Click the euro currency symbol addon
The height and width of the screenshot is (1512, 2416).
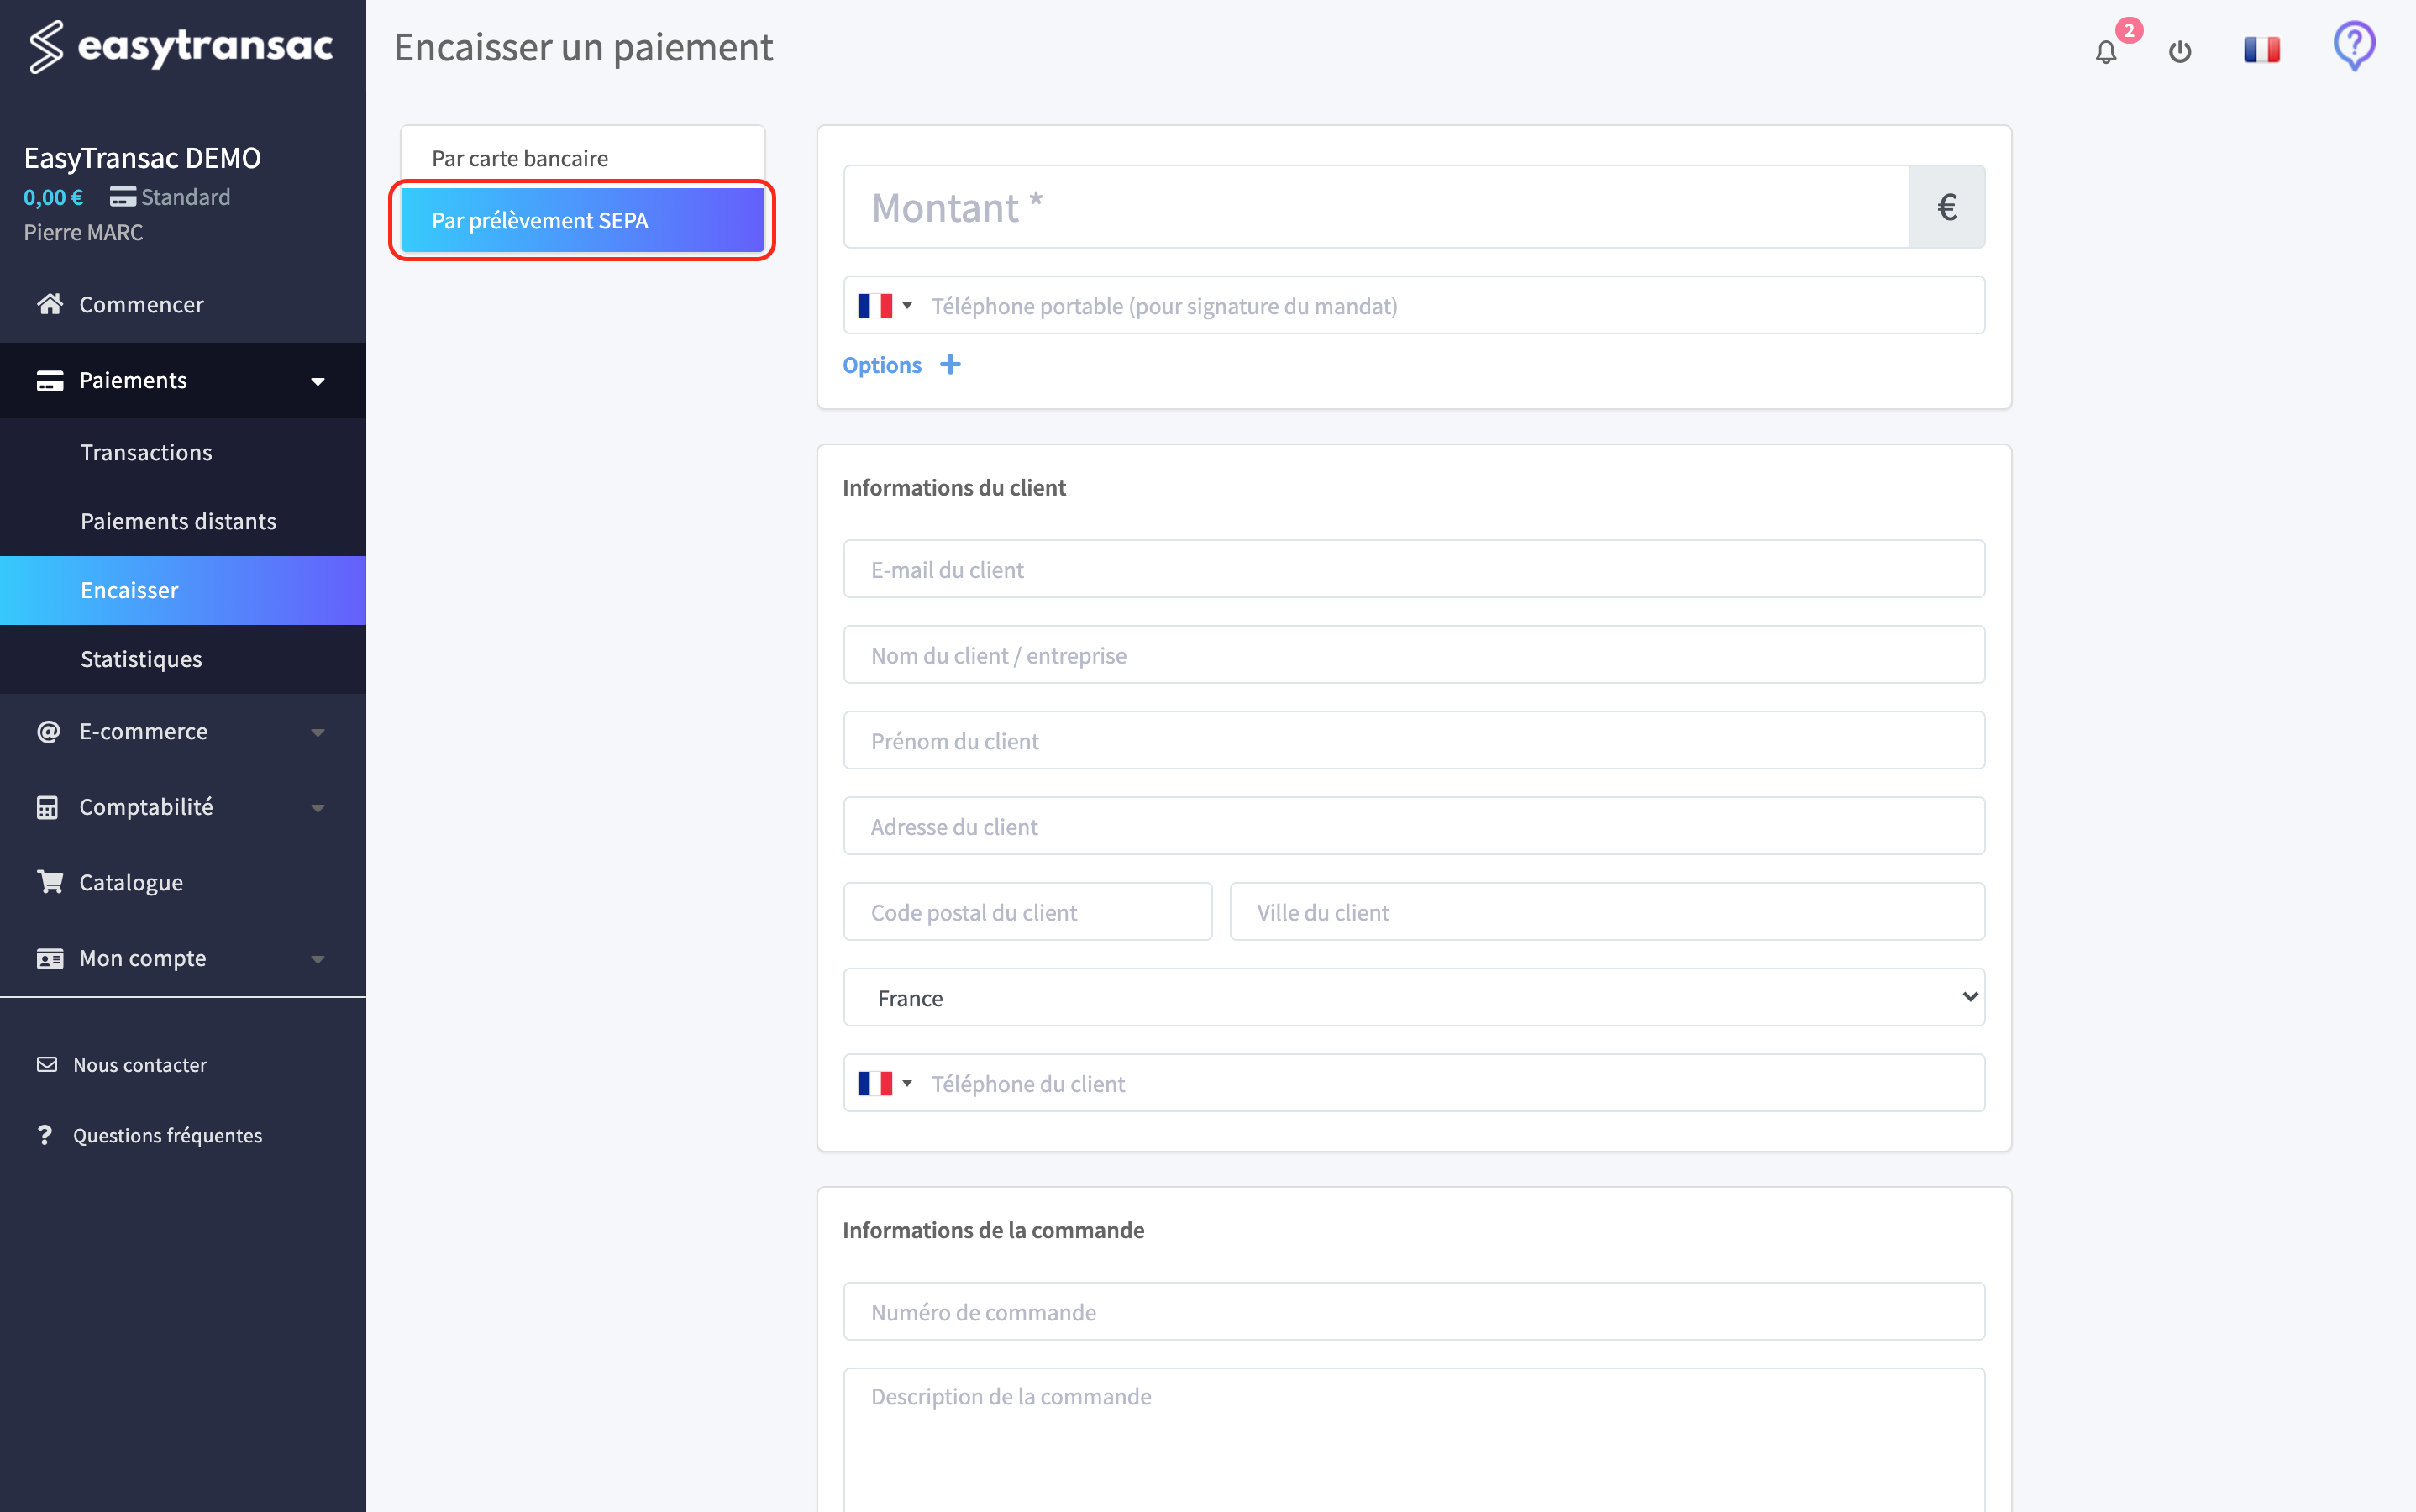[x=1946, y=207]
